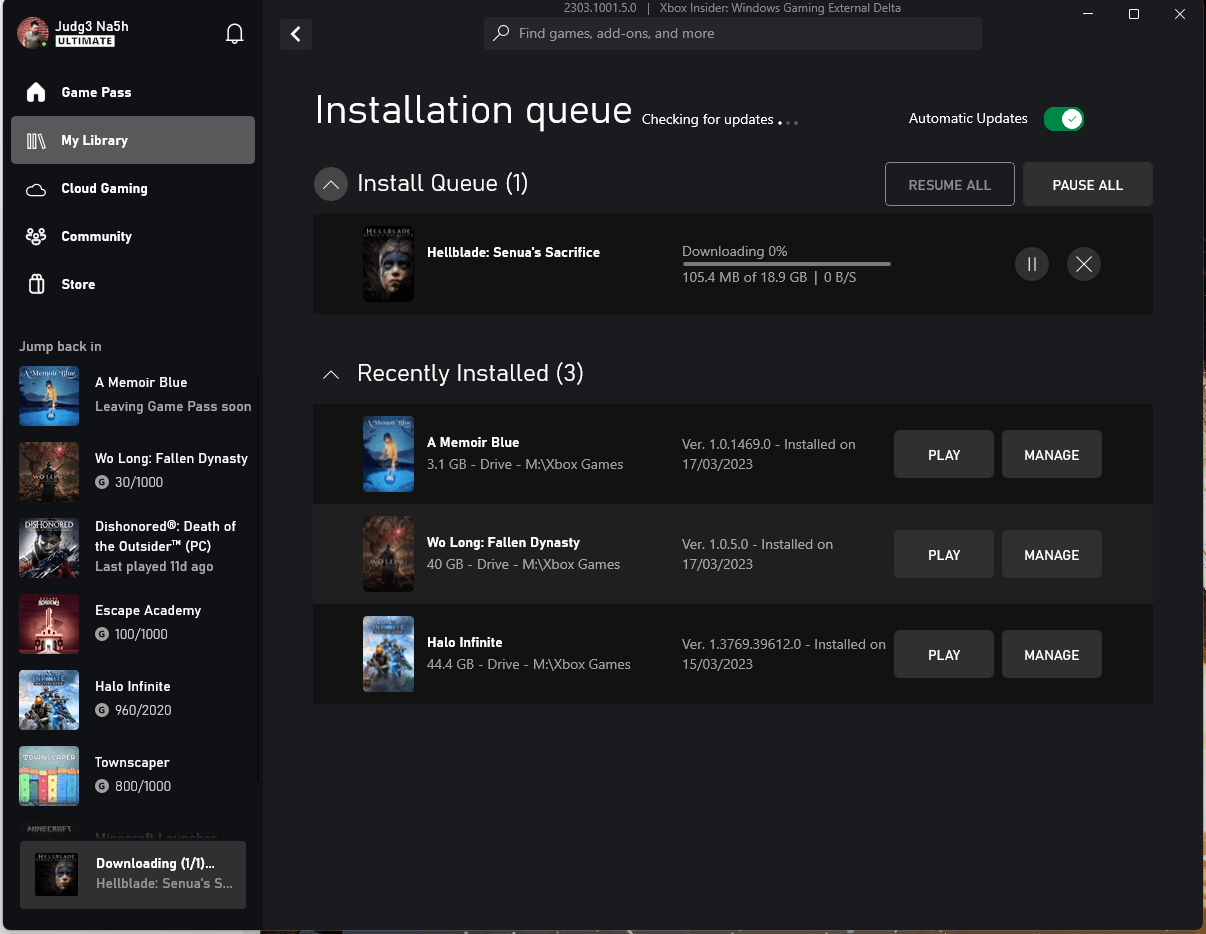The height and width of the screenshot is (934, 1206).
Task: Play Wo Long: Fallen Dynasty
Action: pyautogui.click(x=944, y=555)
